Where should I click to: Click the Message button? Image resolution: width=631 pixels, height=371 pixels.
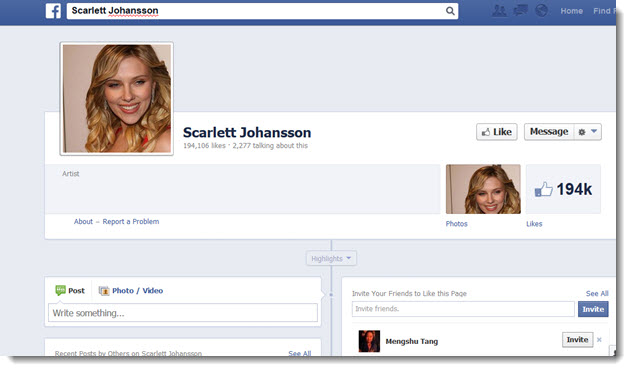[x=549, y=132]
